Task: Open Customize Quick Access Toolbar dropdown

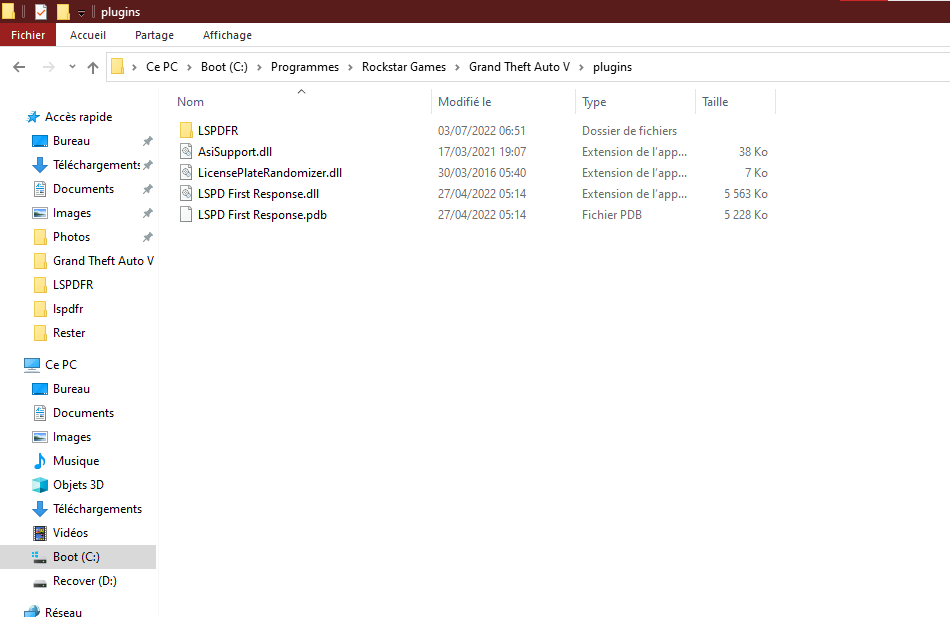Action: click(x=81, y=13)
